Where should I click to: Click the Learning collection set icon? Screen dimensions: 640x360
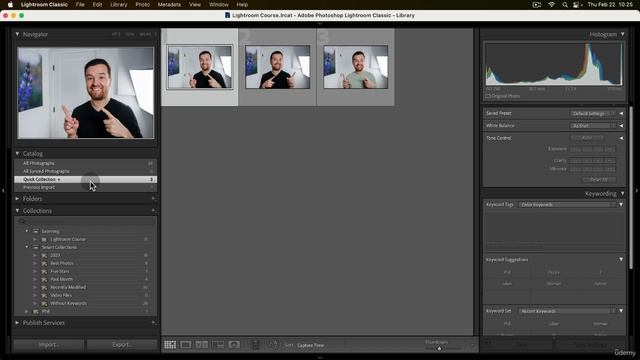click(36, 231)
